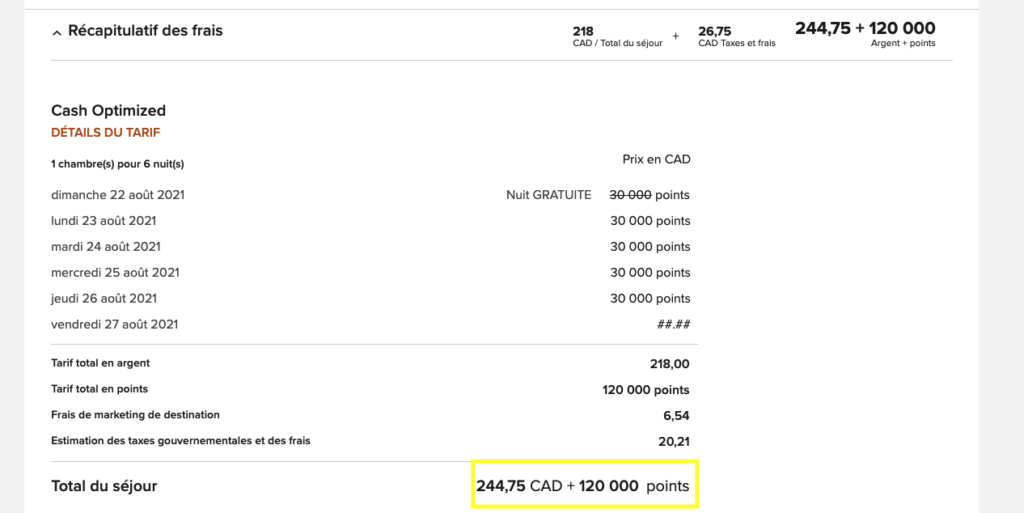Viewport: 1024px width, 513px height.
Task: Select the lundi 23 août 2021 date
Action: (103, 221)
